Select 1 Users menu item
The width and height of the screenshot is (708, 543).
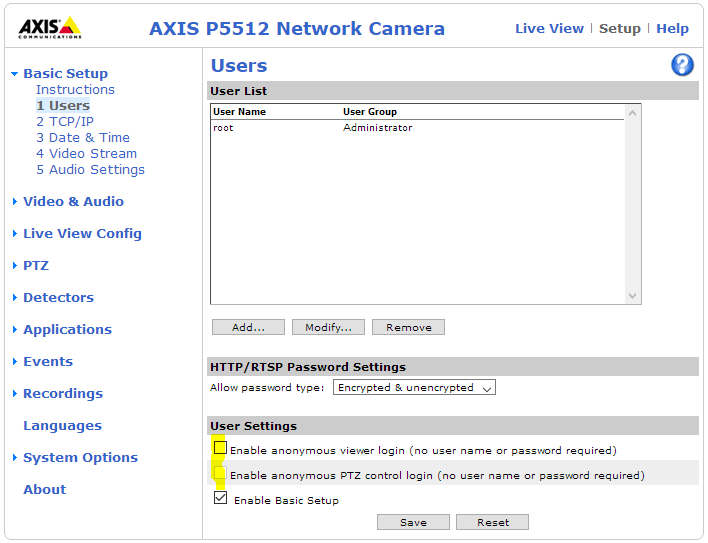(x=63, y=105)
